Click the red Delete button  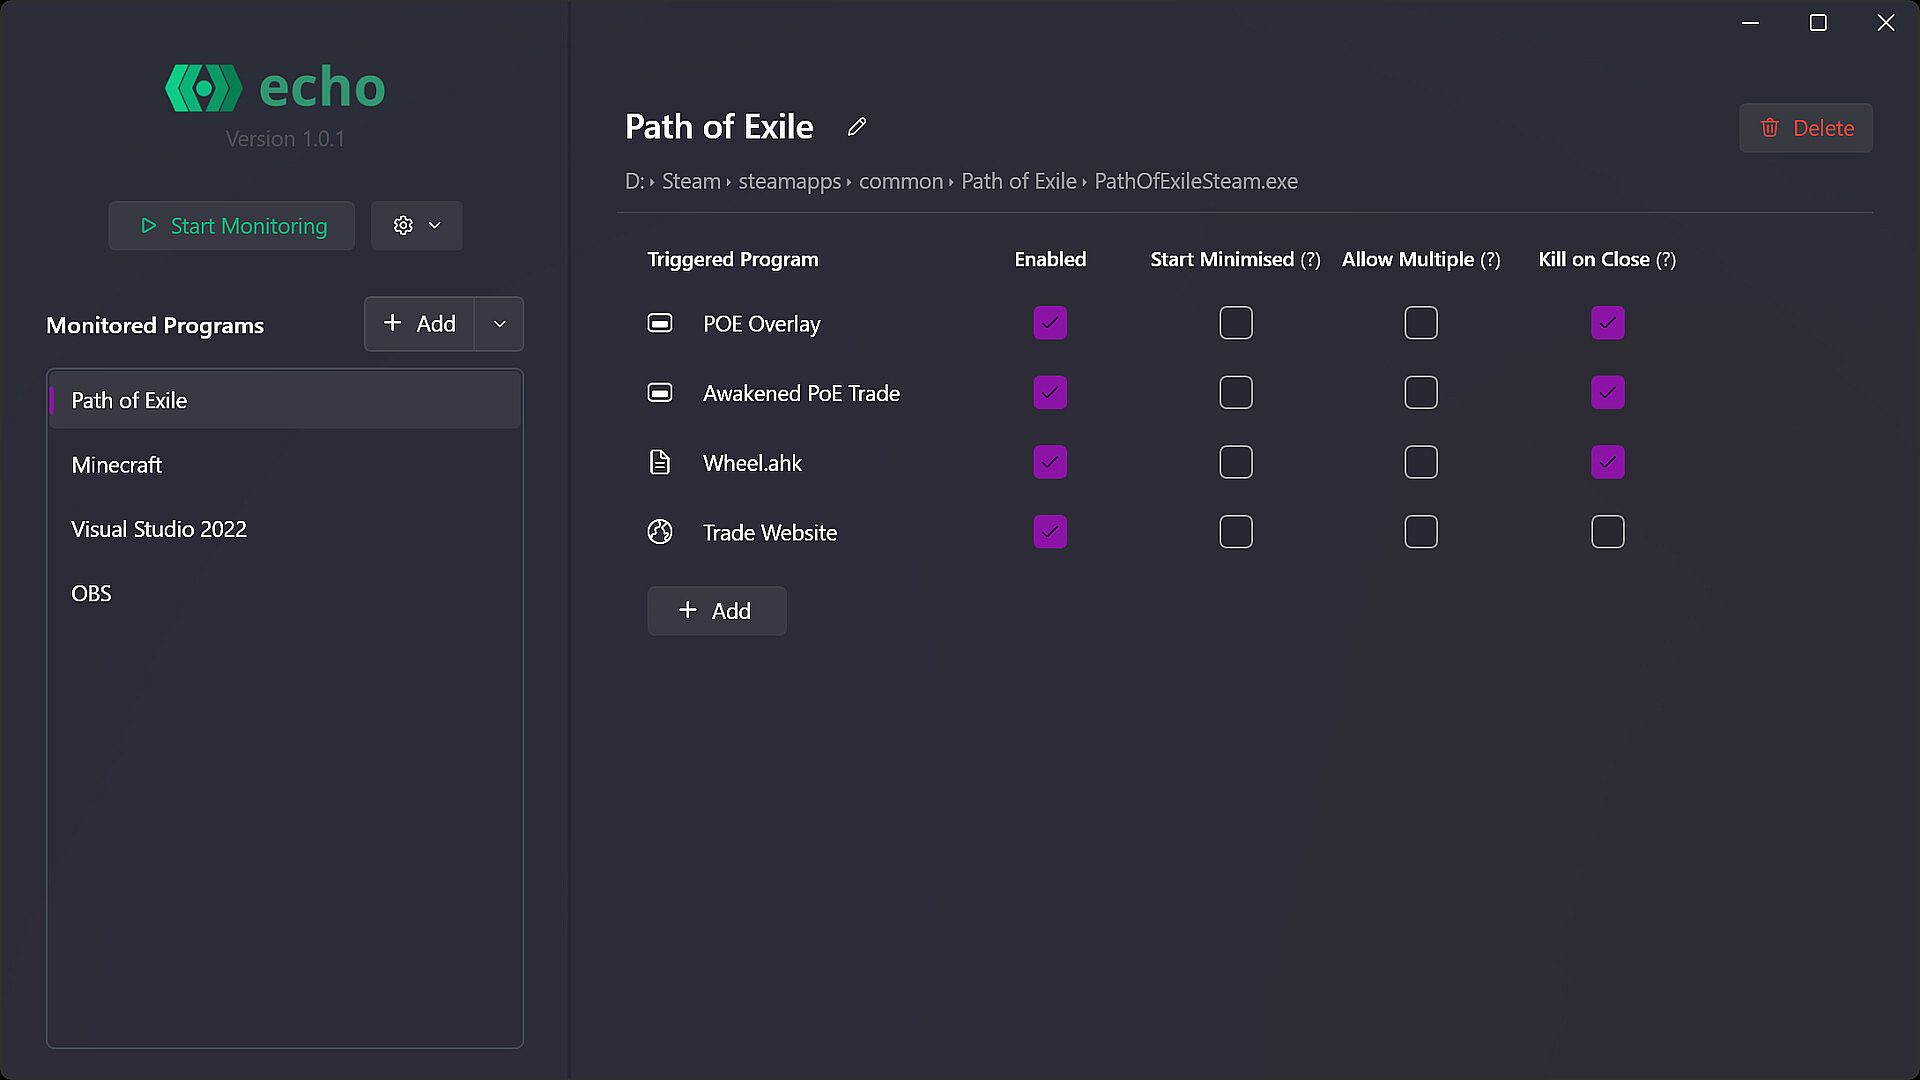[x=1806, y=128]
